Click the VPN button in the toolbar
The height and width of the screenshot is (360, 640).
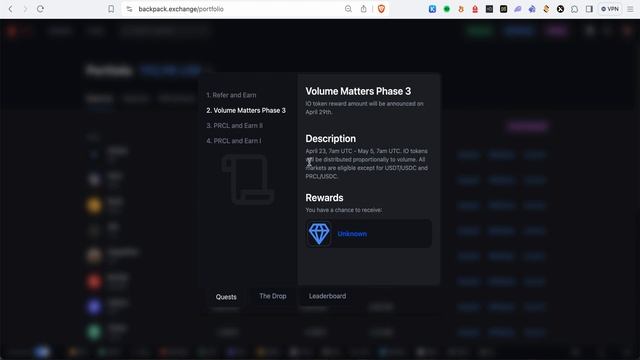click(610, 9)
